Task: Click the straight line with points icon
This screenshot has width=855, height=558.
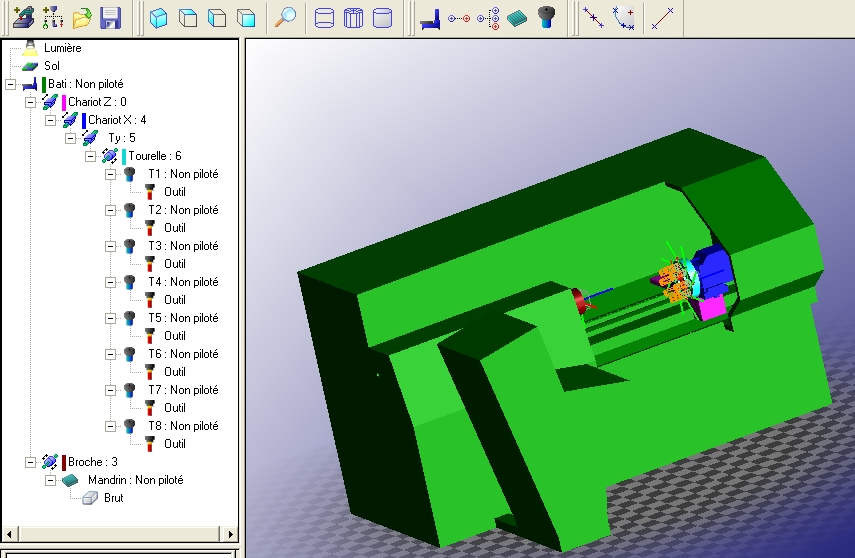Action: tap(593, 18)
